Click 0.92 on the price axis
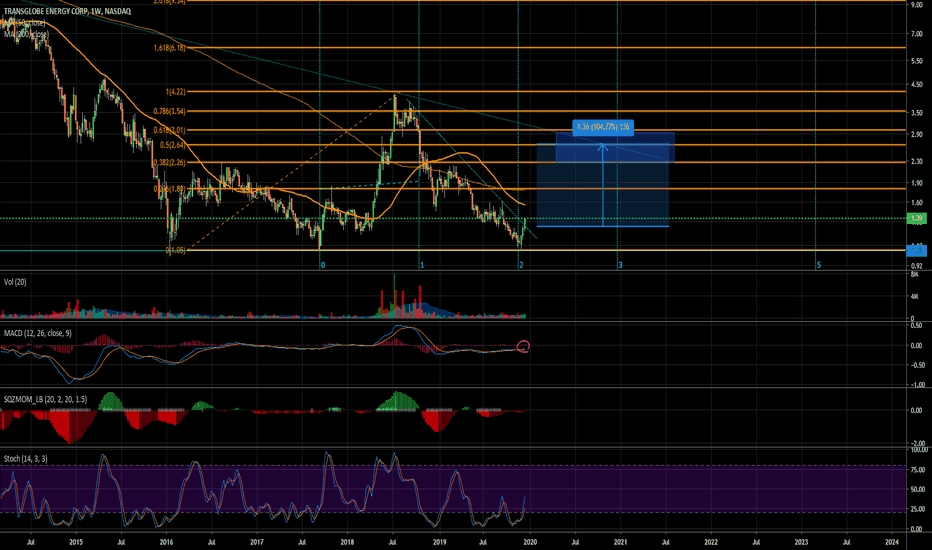The height and width of the screenshot is (550, 932). [917, 266]
